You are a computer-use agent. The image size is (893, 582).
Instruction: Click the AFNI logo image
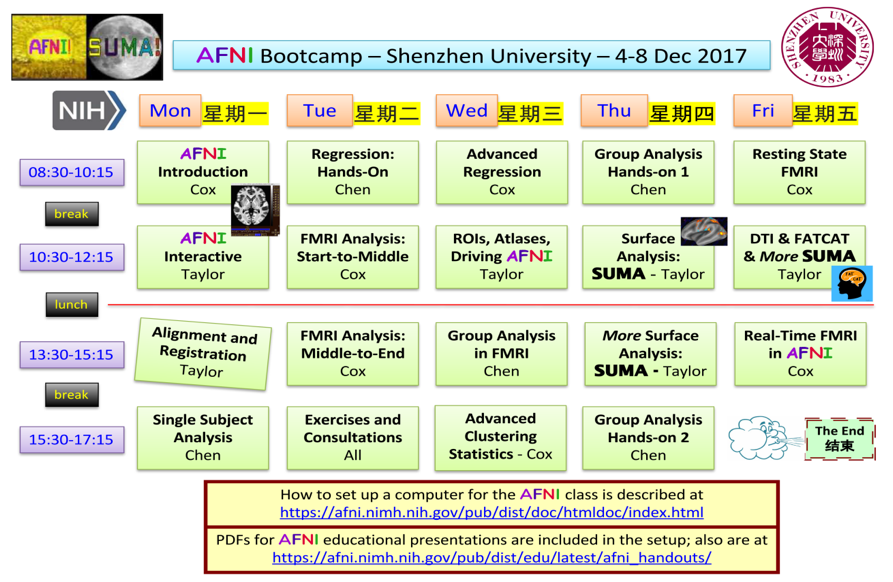click(x=48, y=46)
